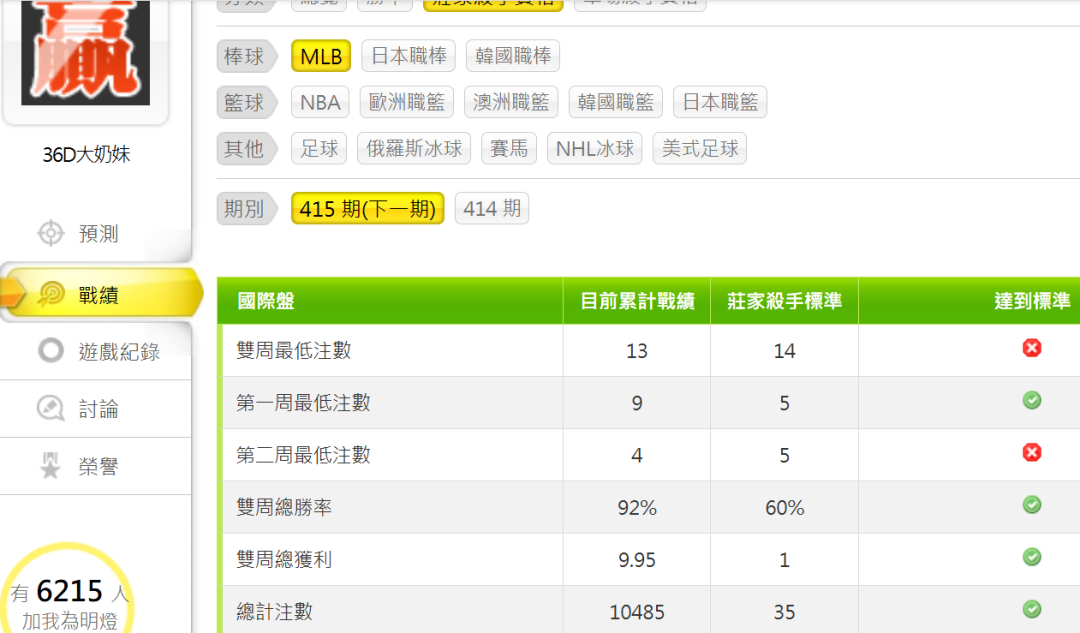Image resolution: width=1080 pixels, height=633 pixels.
Task: Click the target icon beside 戰績
Action: [x=50, y=294]
